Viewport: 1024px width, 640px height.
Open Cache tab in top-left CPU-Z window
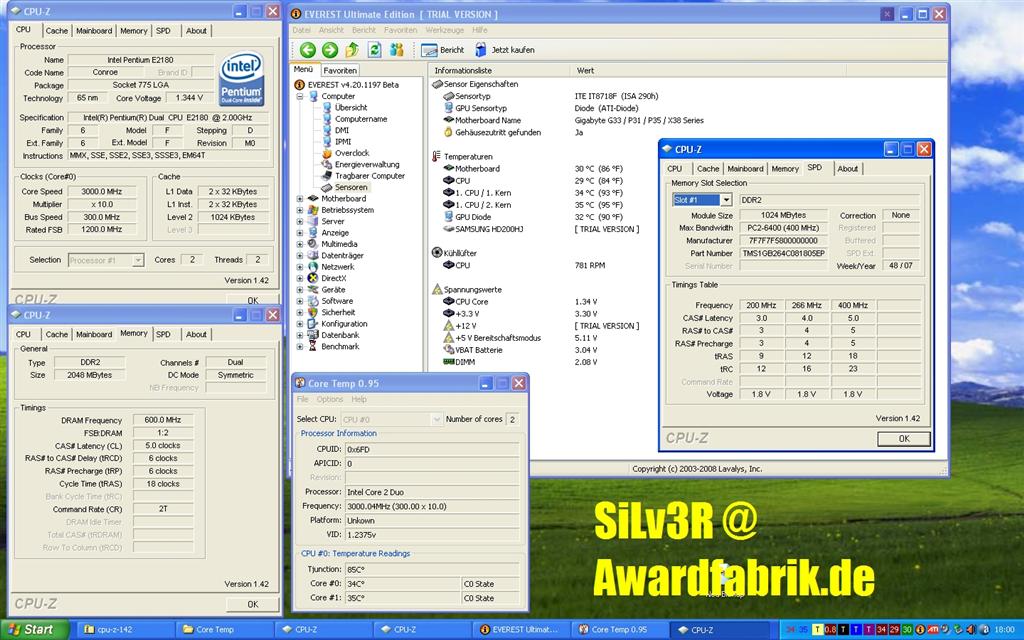pos(57,31)
